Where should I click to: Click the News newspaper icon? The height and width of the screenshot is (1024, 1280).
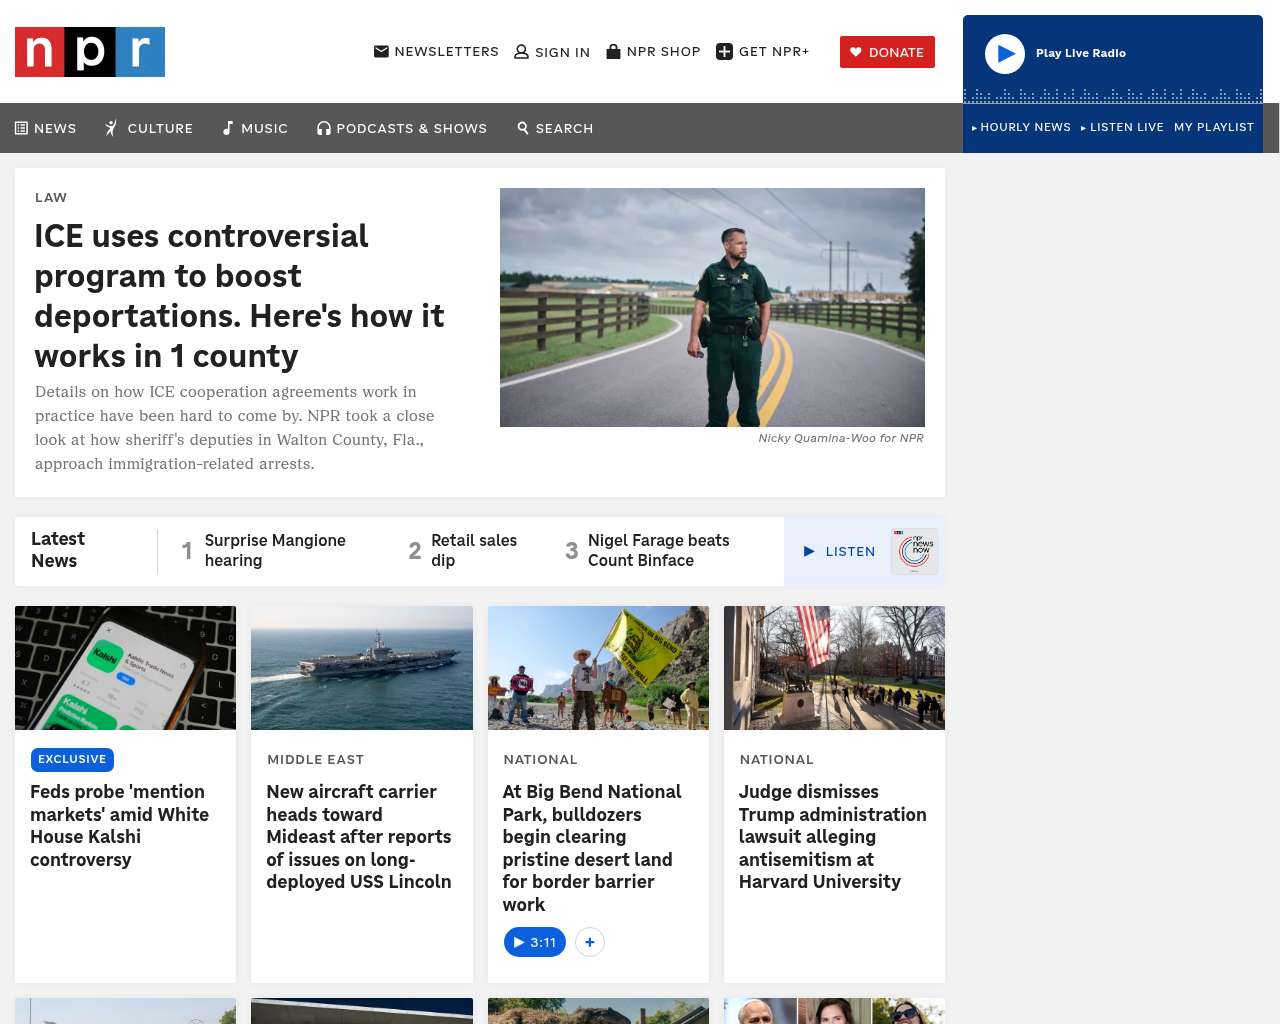tap(21, 128)
